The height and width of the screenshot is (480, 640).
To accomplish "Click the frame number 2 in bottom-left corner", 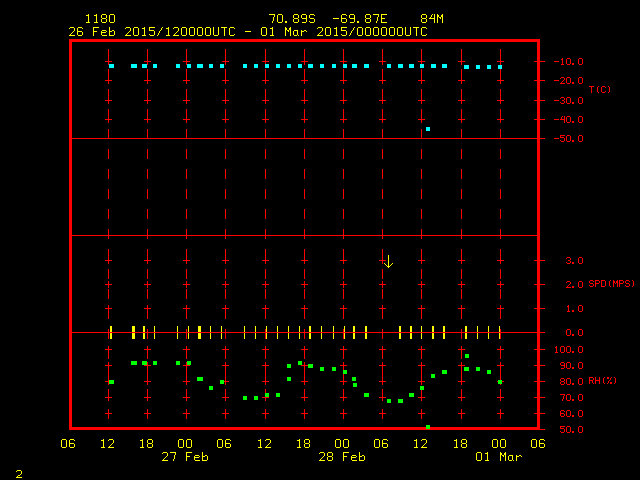I will pyautogui.click(x=18, y=472).
